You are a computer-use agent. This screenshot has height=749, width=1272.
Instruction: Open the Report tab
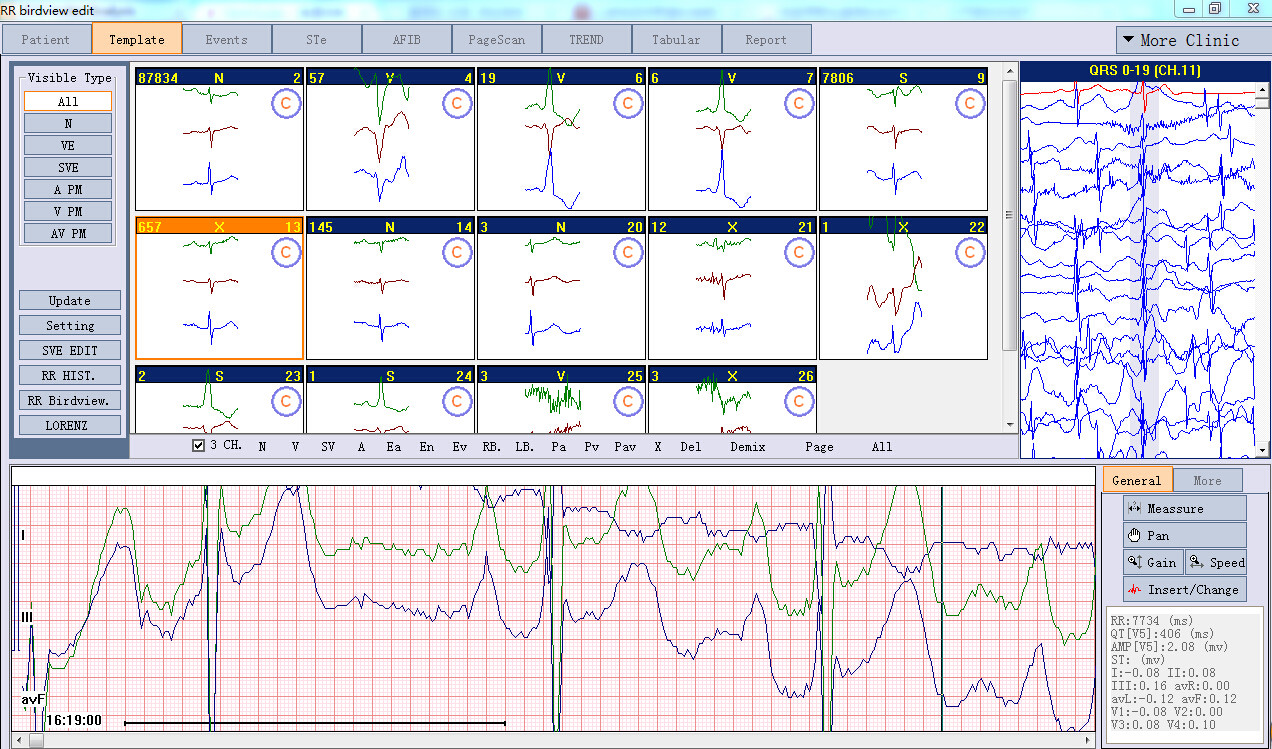pyautogui.click(x=767, y=40)
